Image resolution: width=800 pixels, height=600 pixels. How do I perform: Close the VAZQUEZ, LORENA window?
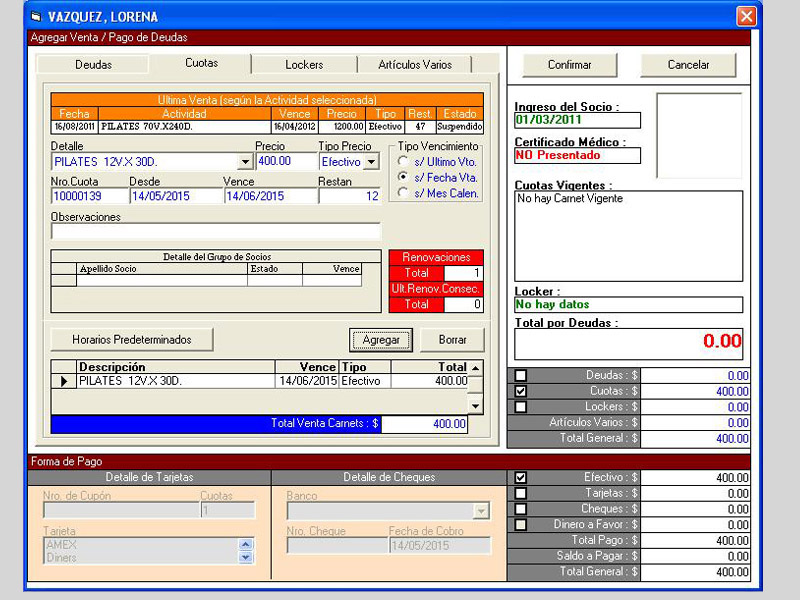[x=745, y=16]
